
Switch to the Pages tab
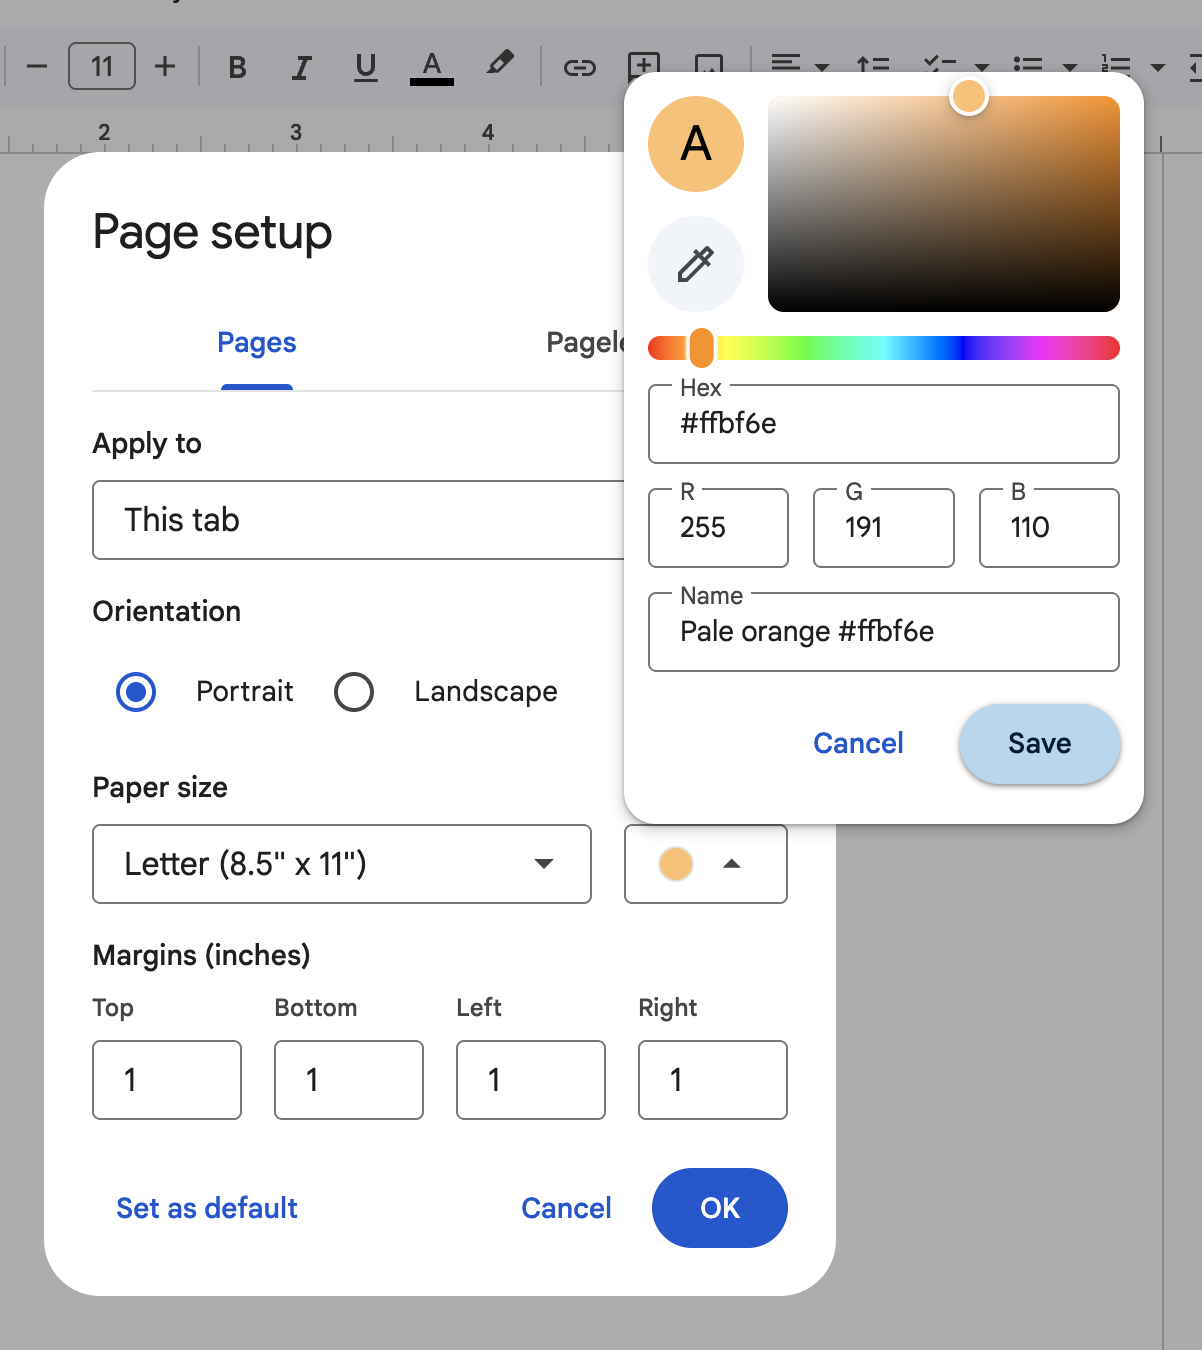click(257, 343)
